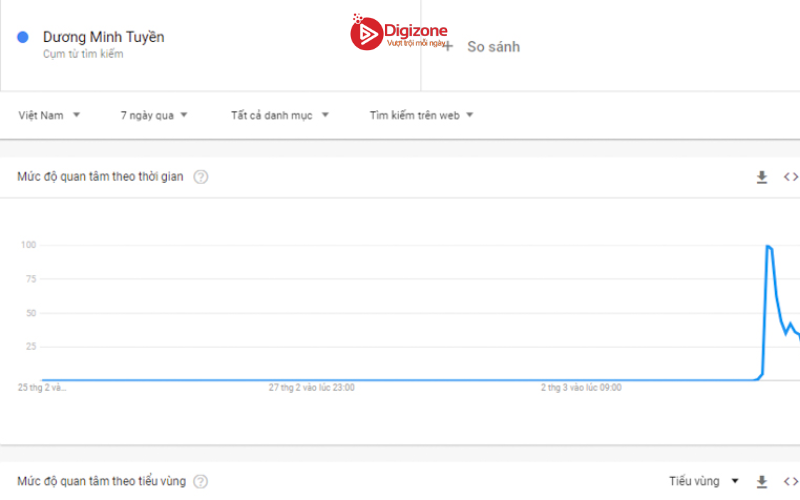Open the Việt Nam region dropdown

[x=49, y=115]
